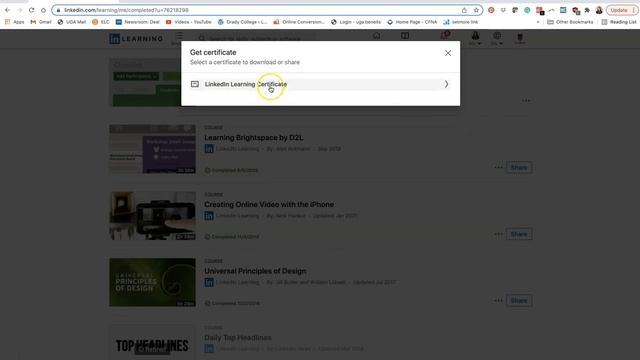640x360 pixels.
Task: Share Universal Principles of Design course
Action: click(x=519, y=300)
